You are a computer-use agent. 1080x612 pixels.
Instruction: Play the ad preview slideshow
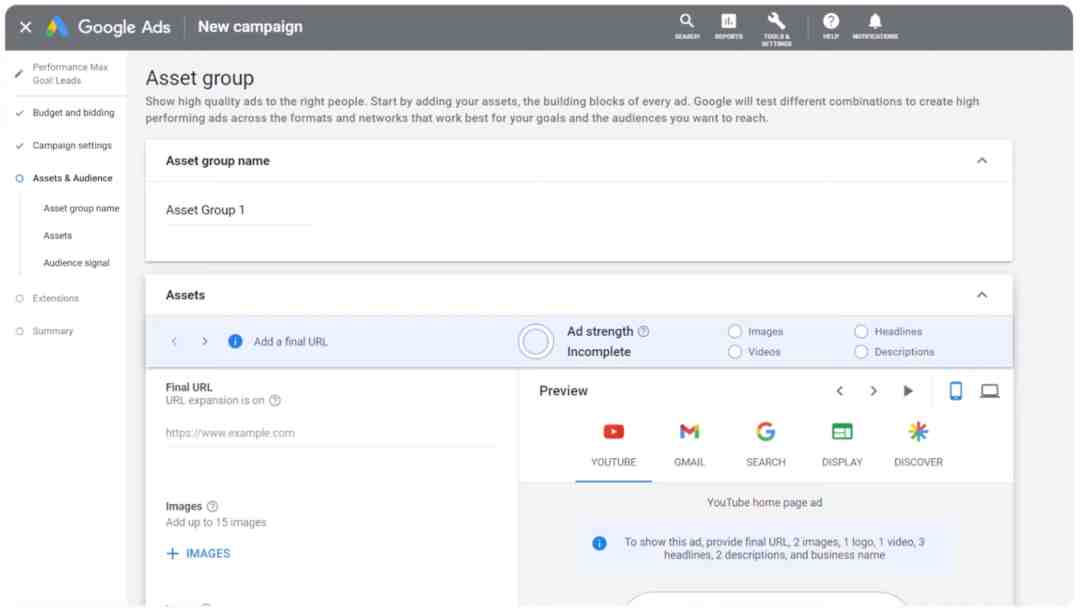coord(908,391)
